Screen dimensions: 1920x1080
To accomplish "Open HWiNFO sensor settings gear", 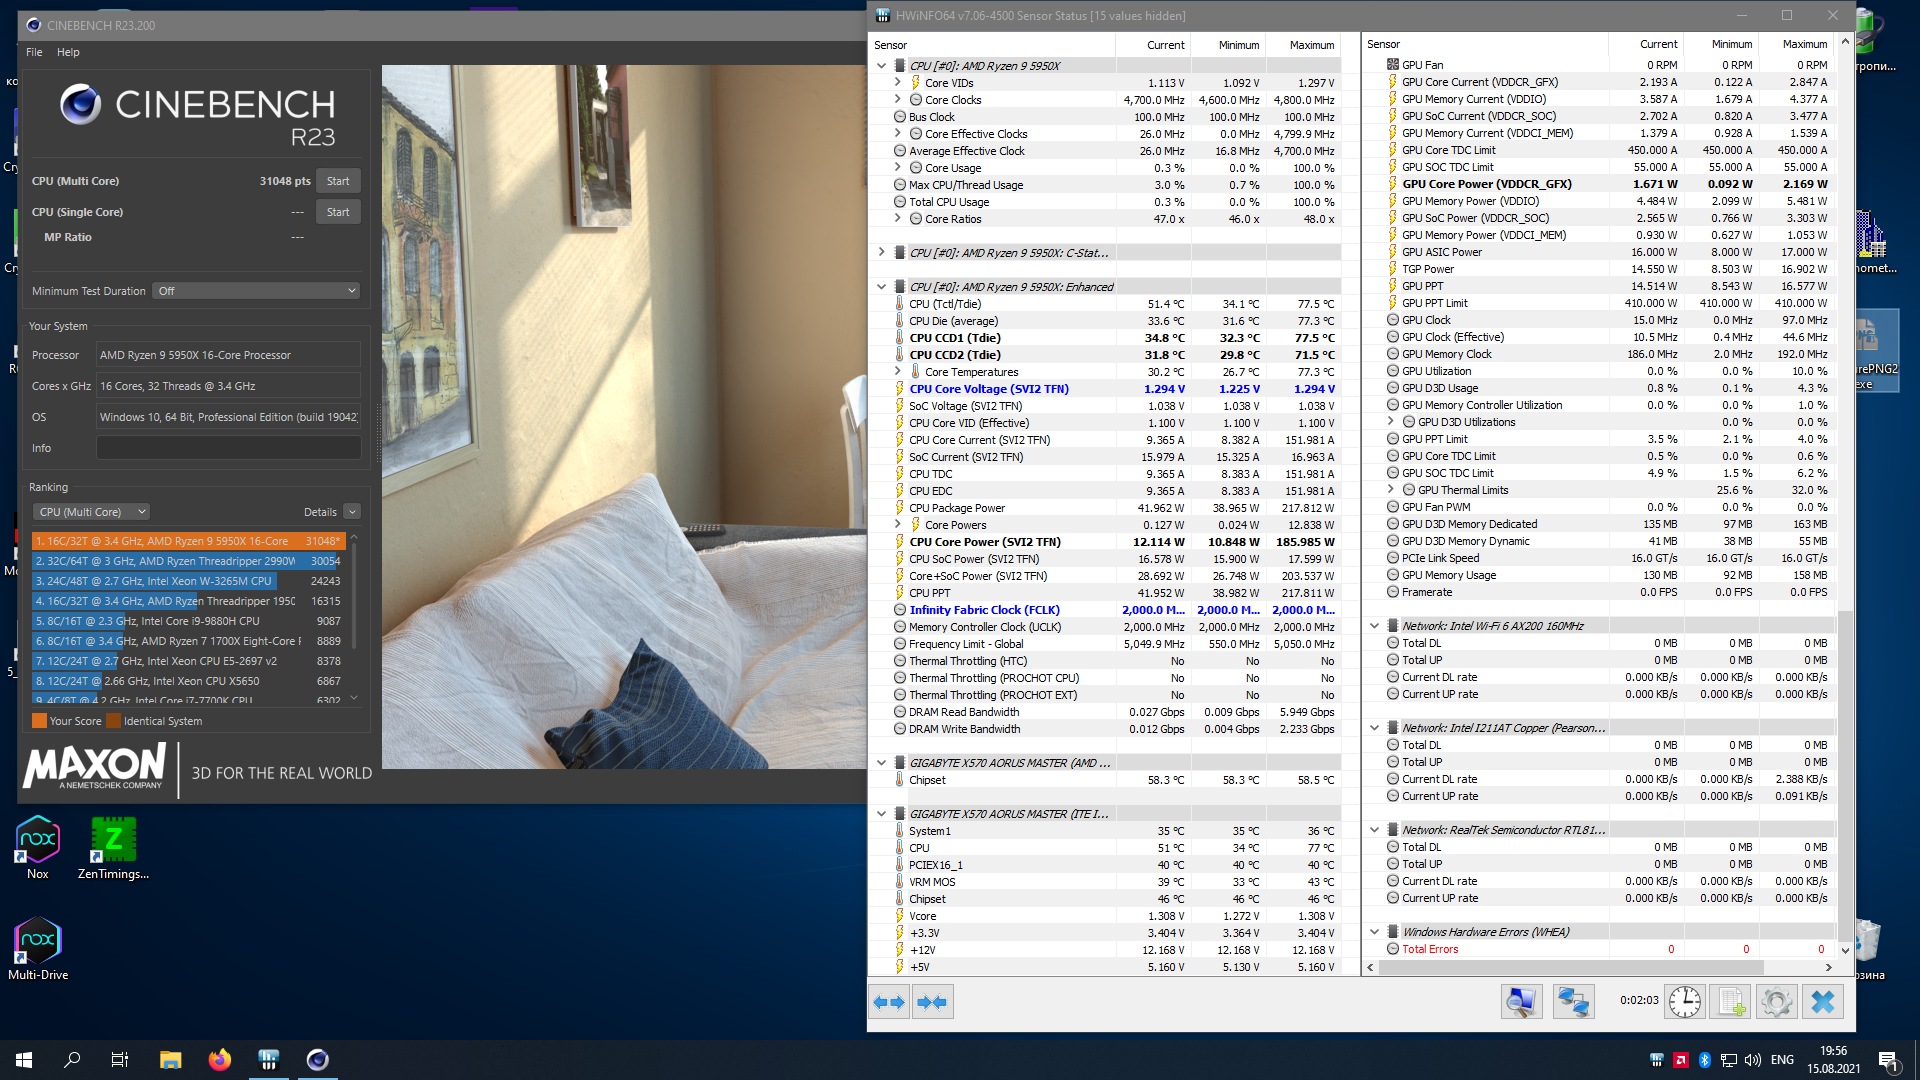I will [1777, 1002].
